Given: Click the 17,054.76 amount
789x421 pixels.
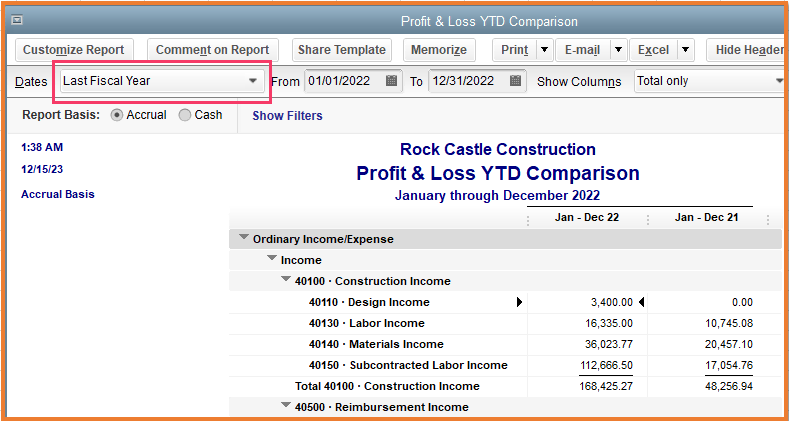Looking at the screenshot, I should click(x=729, y=366).
